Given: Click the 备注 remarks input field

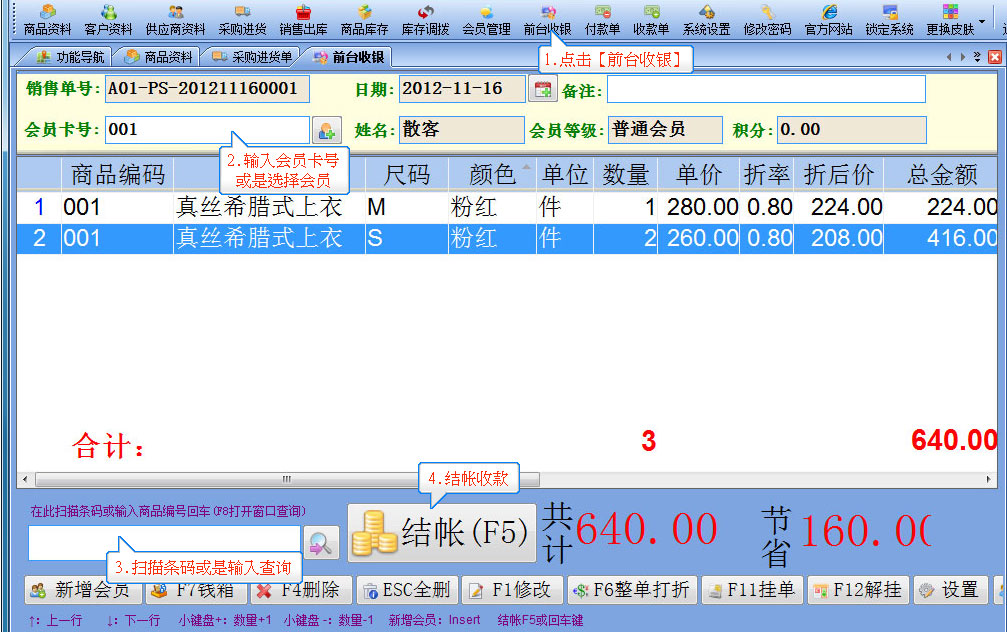Looking at the screenshot, I should [765, 90].
